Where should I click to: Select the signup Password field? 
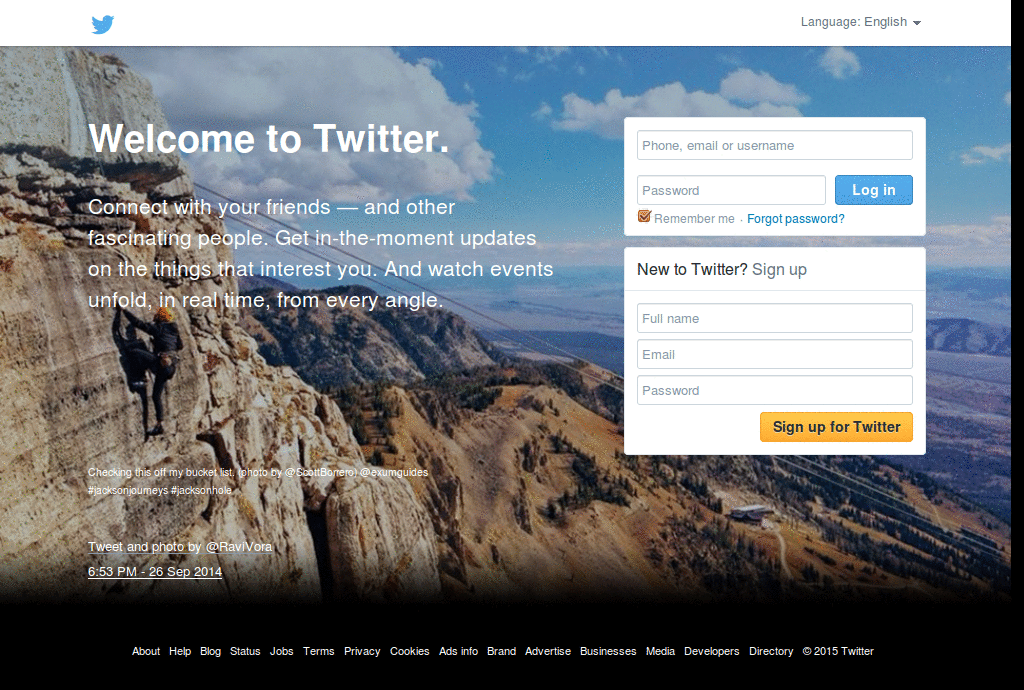(x=775, y=390)
